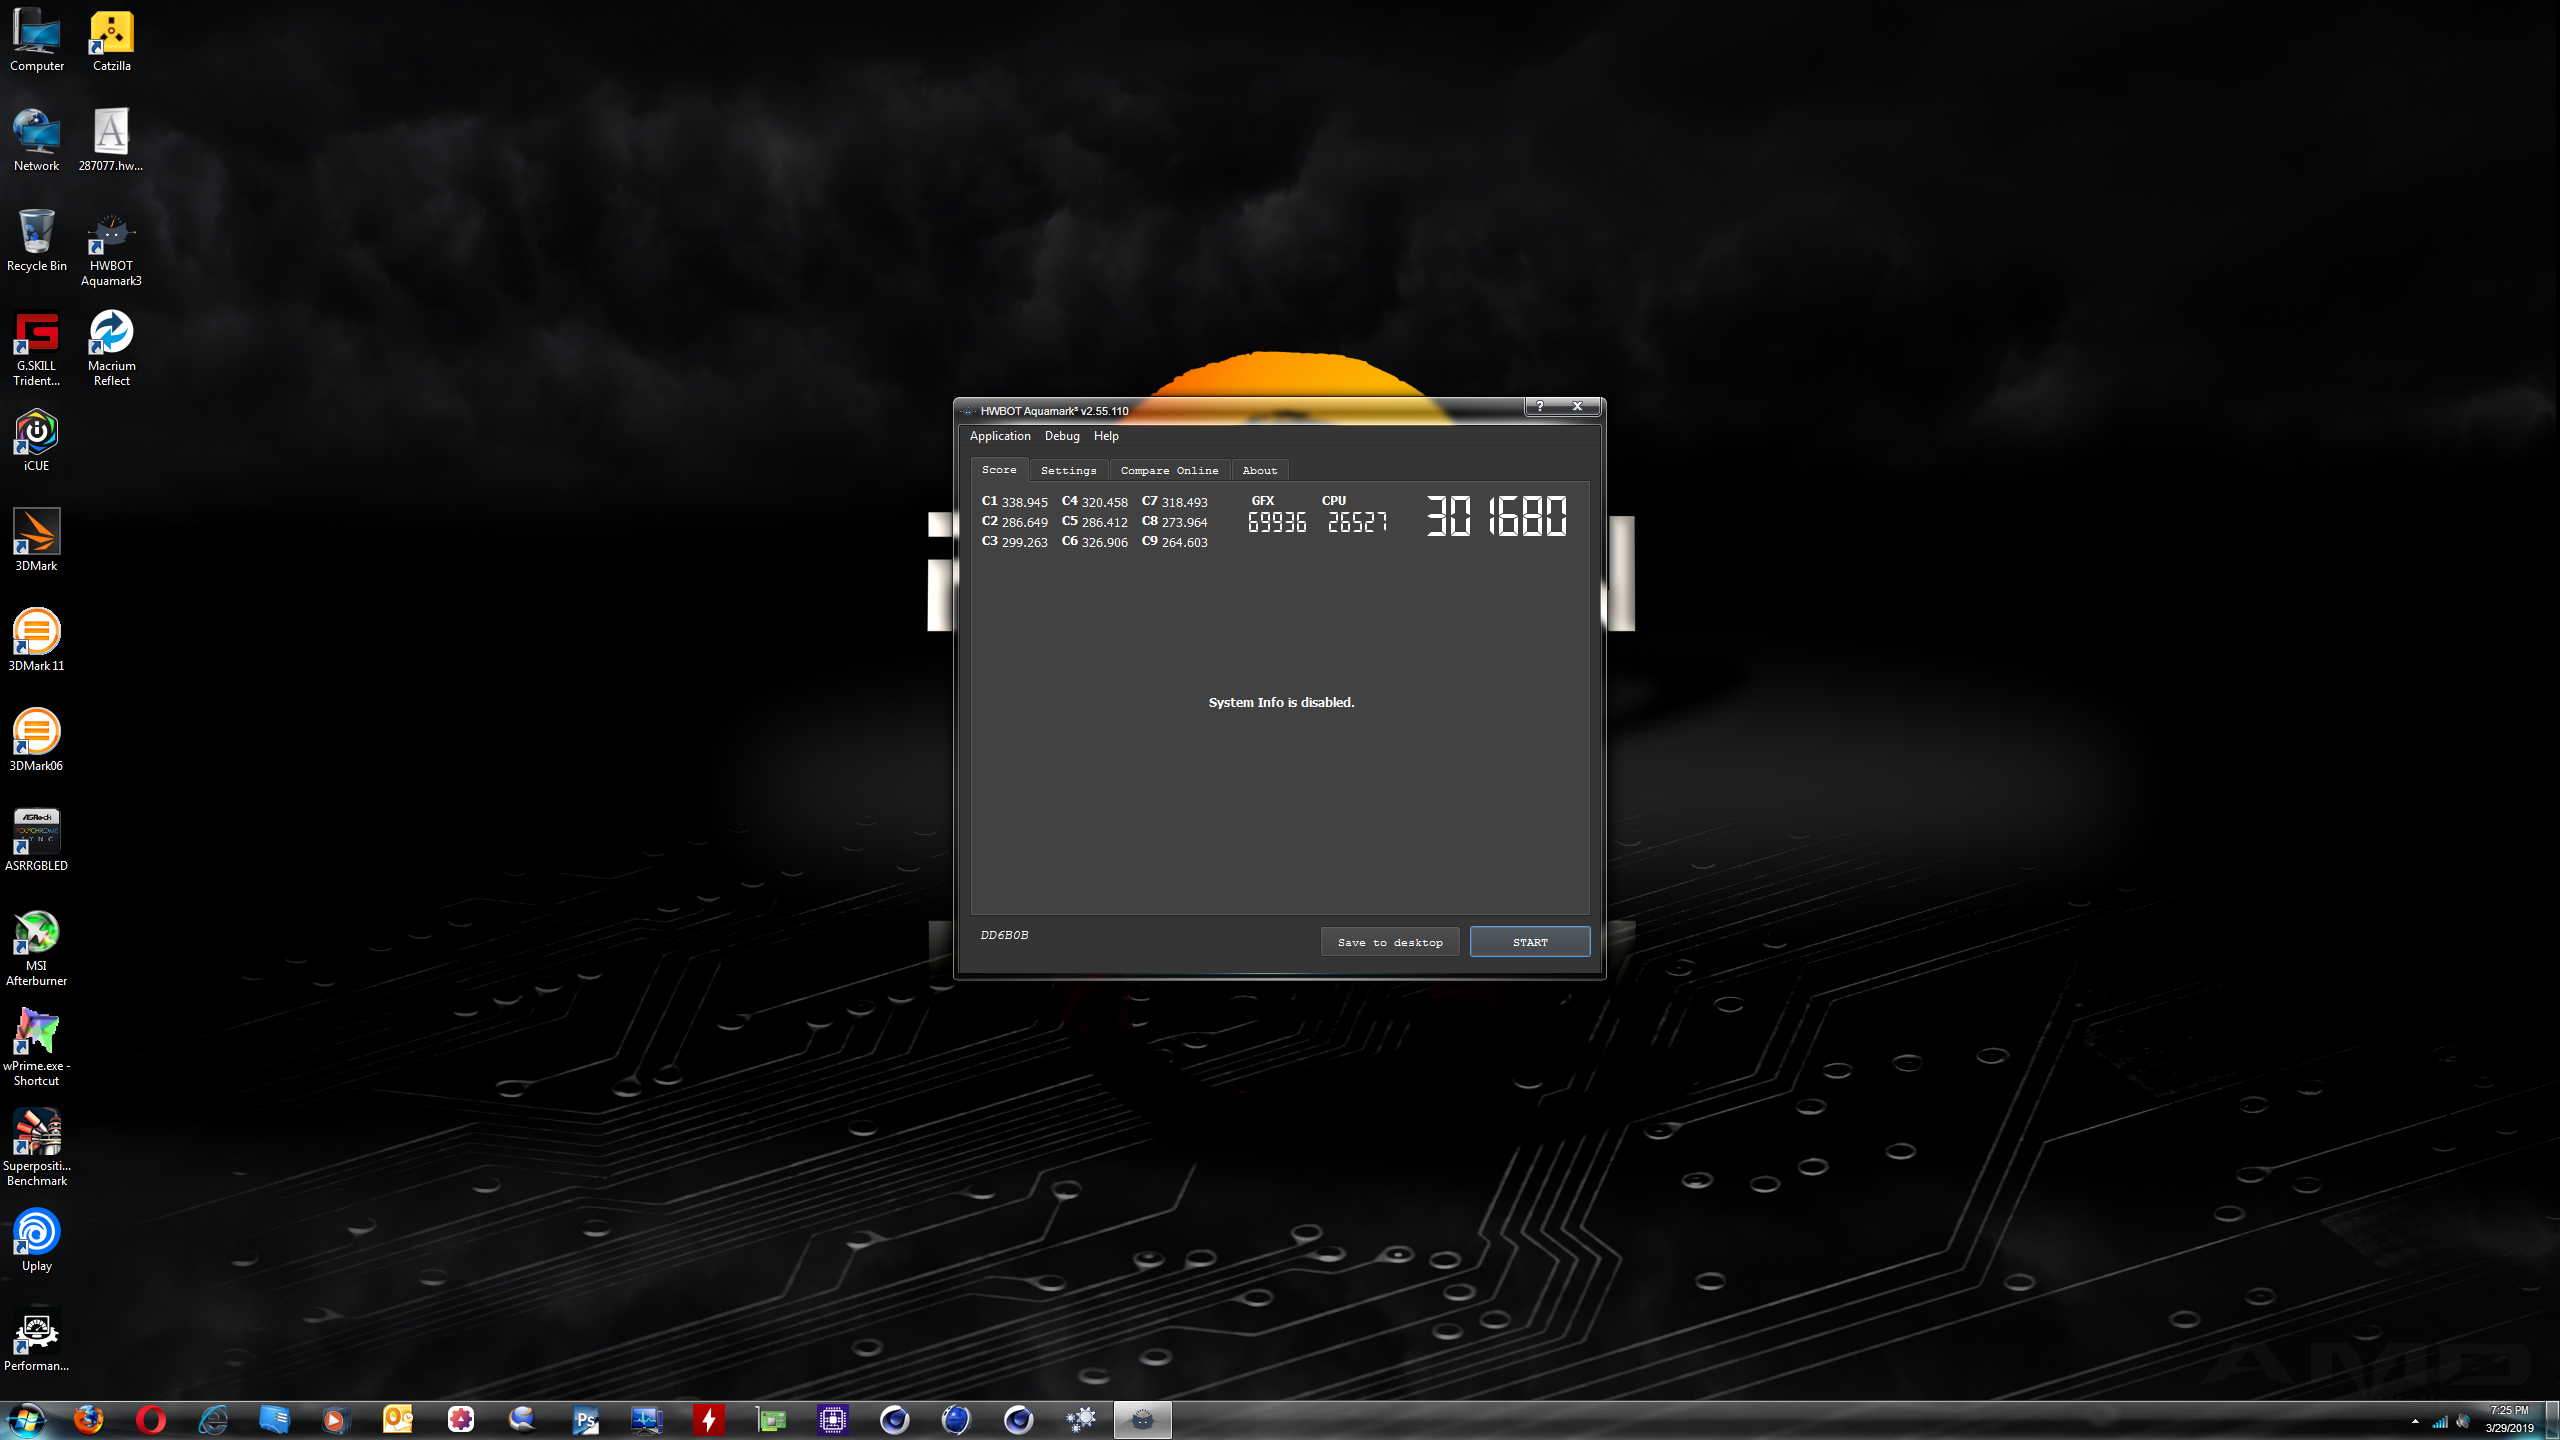Click the active Aquamark taskbar button
2560x1440 pixels.
1143,1420
